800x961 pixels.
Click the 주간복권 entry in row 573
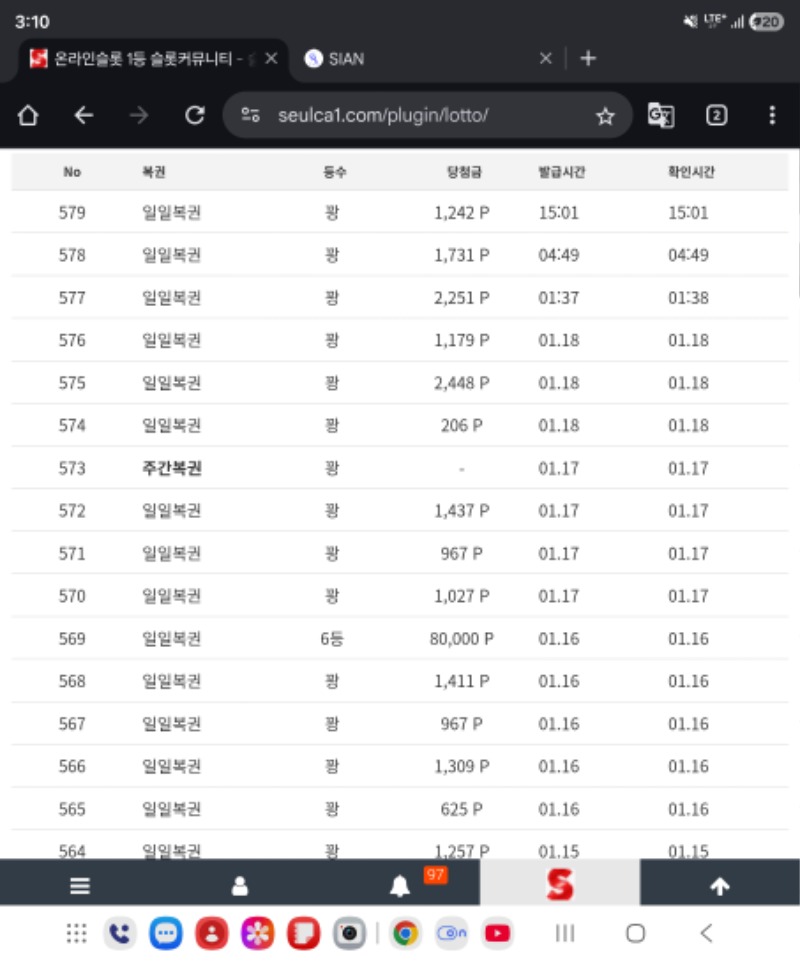(172, 468)
